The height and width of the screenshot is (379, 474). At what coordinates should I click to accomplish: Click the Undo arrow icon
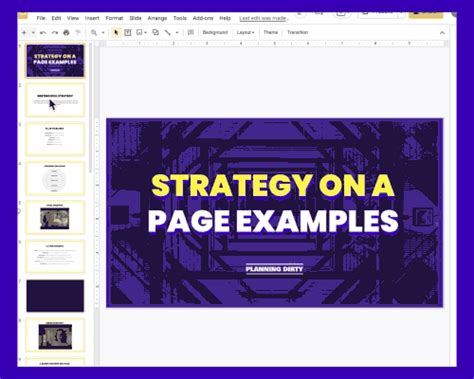pos(43,33)
